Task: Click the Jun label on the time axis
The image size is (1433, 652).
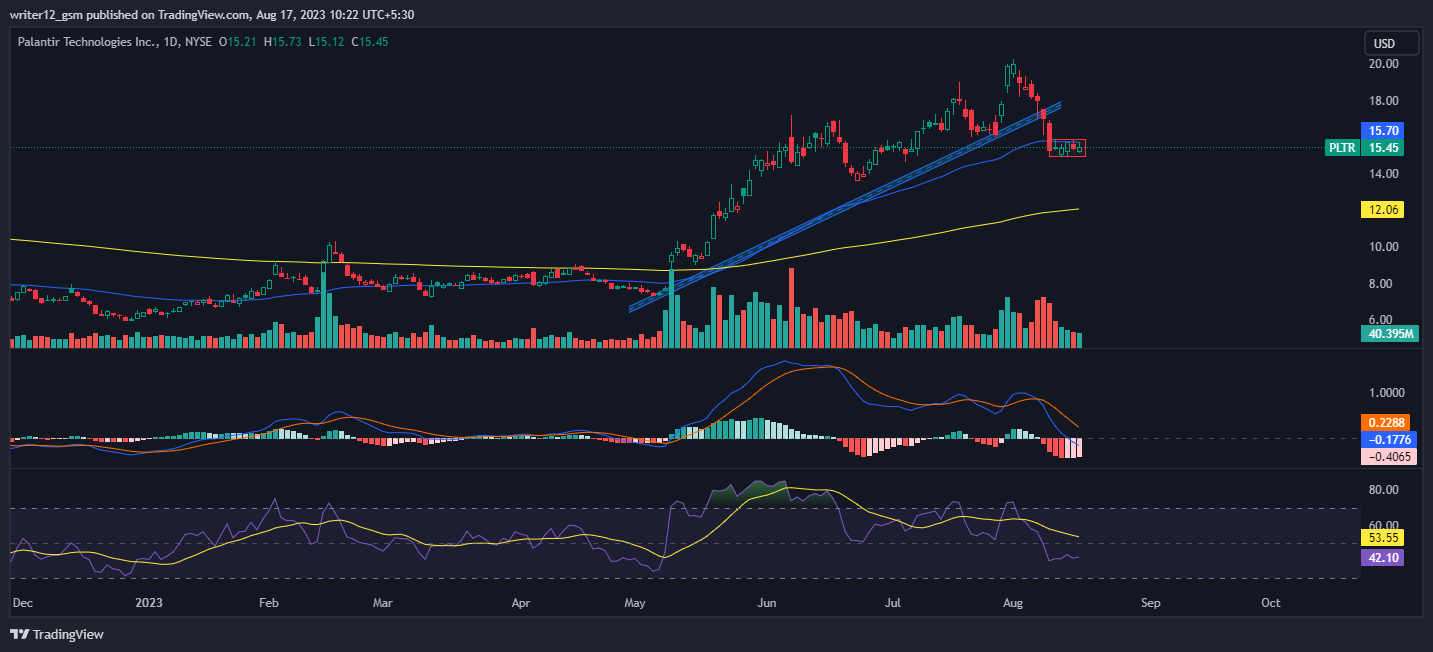Action: 767,603
